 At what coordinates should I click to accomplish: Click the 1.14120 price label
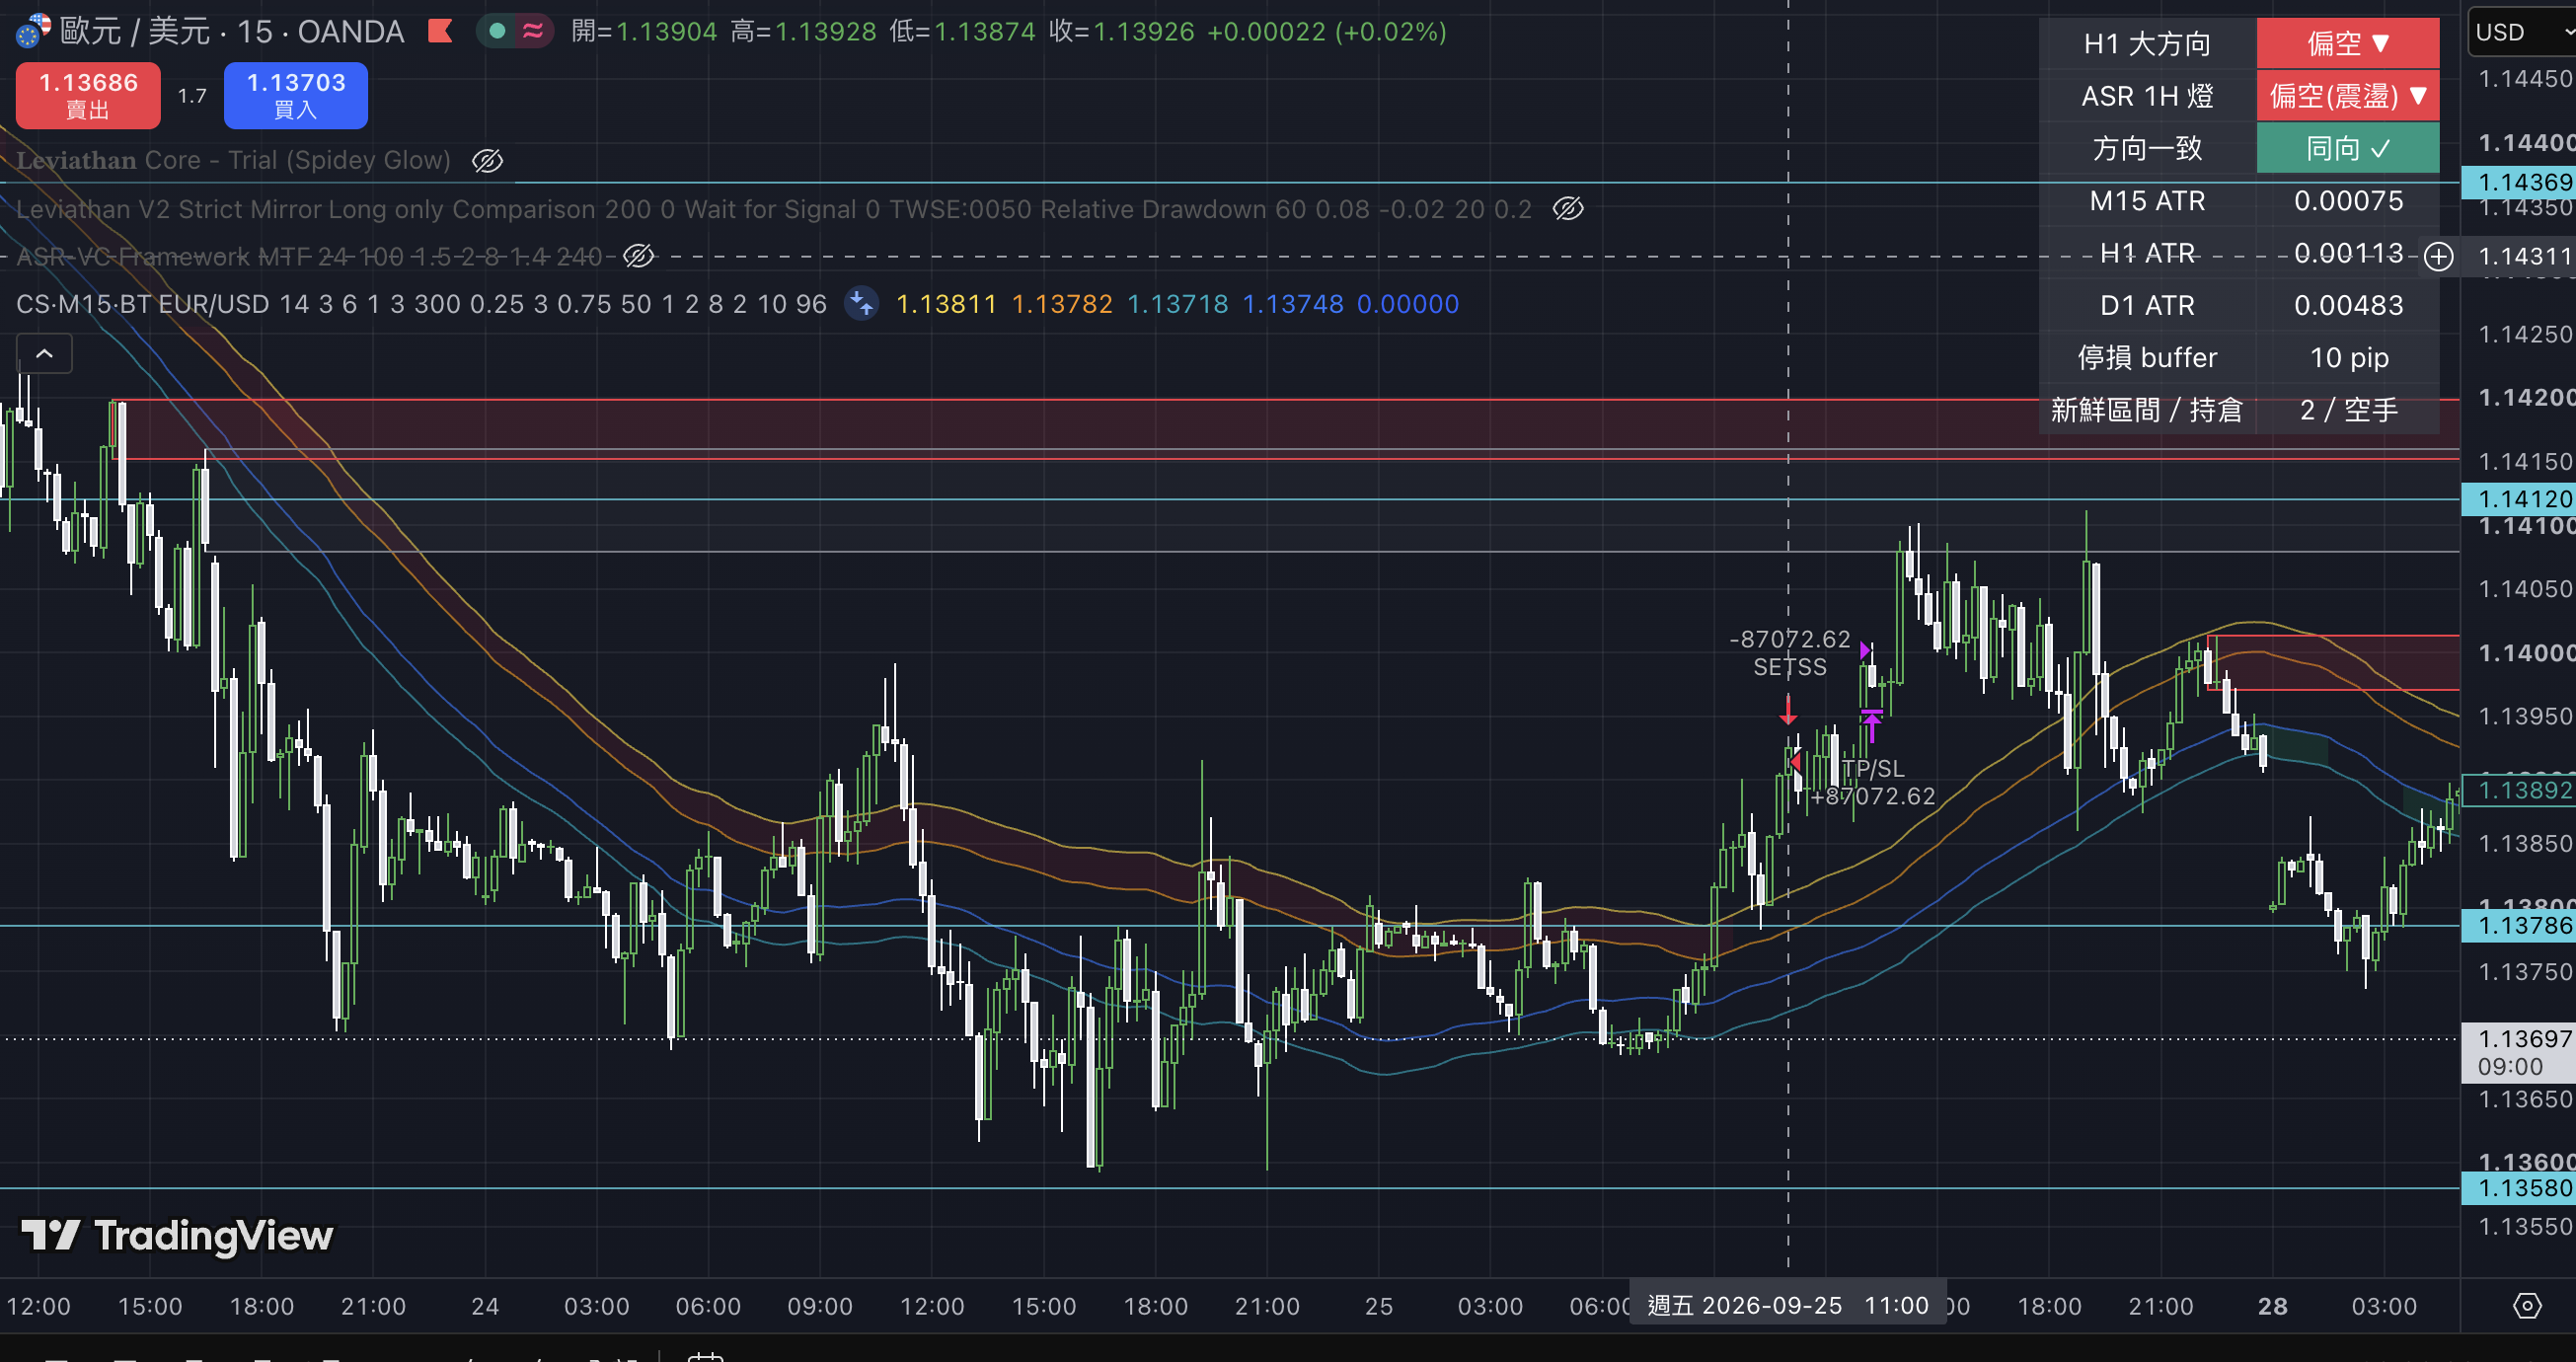[x=2518, y=498]
